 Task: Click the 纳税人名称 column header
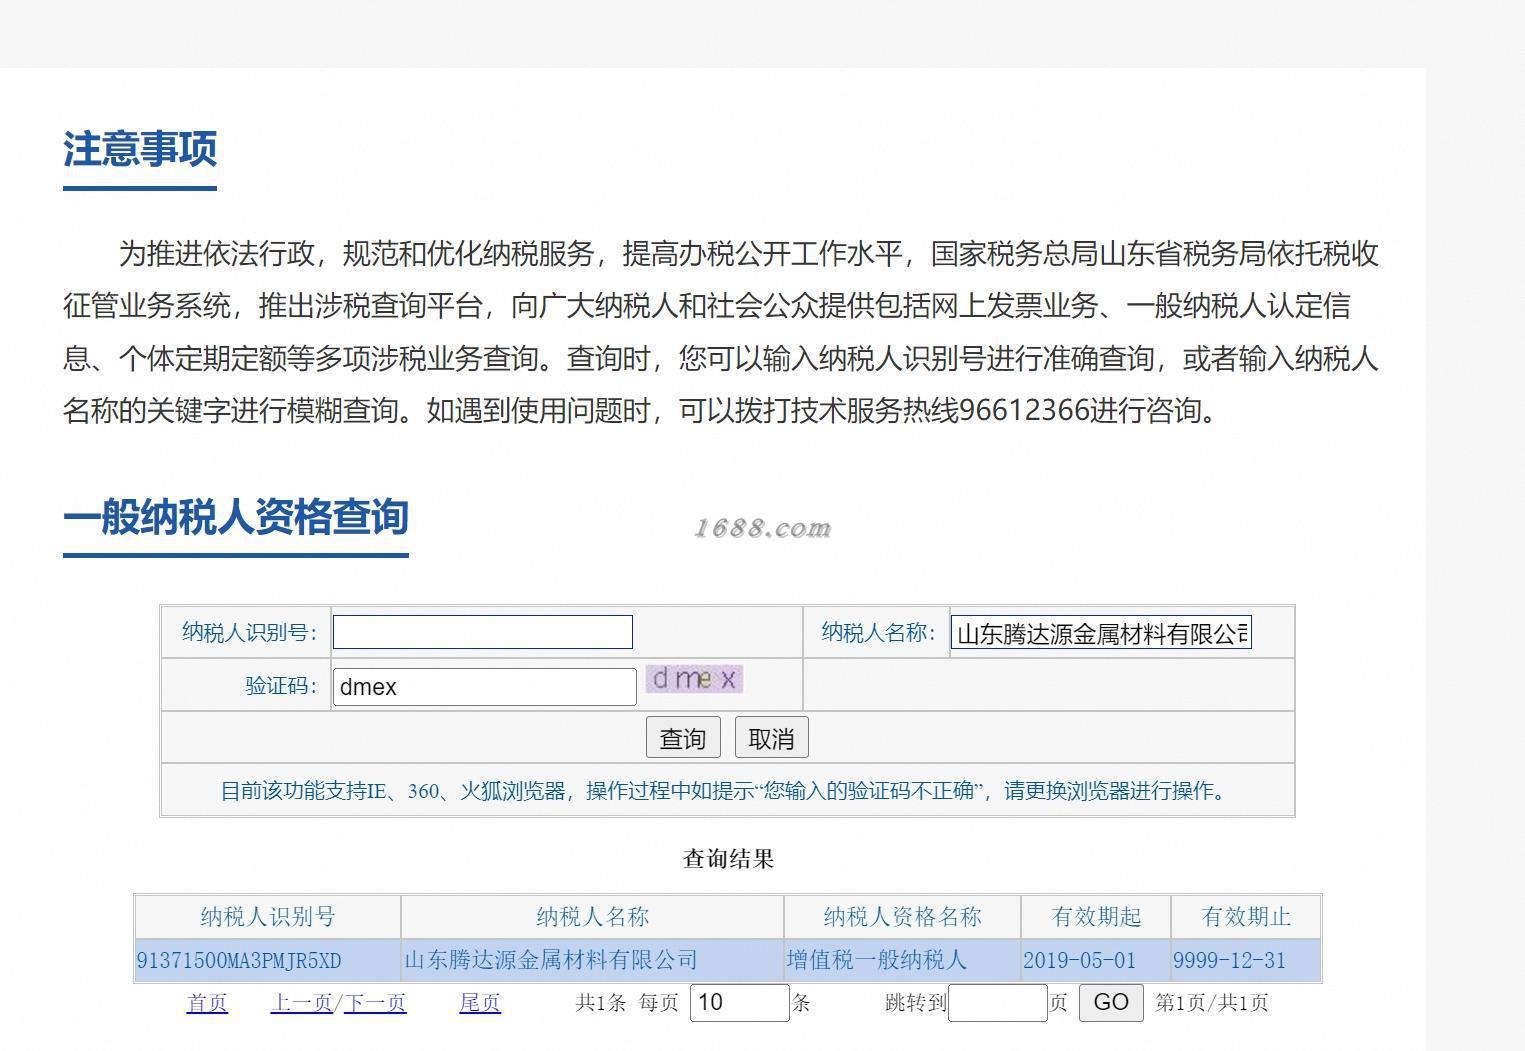tap(592, 917)
